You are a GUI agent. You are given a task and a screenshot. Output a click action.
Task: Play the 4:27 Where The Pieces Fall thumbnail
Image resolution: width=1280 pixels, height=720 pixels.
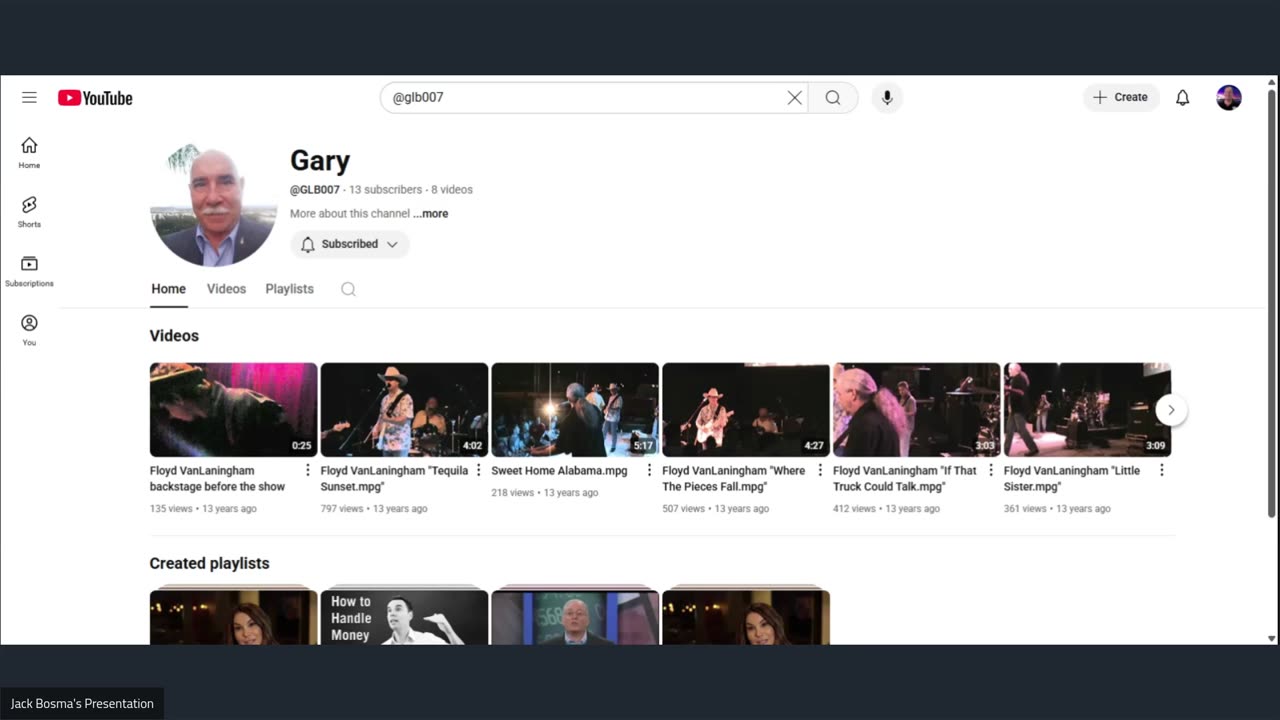(x=746, y=410)
